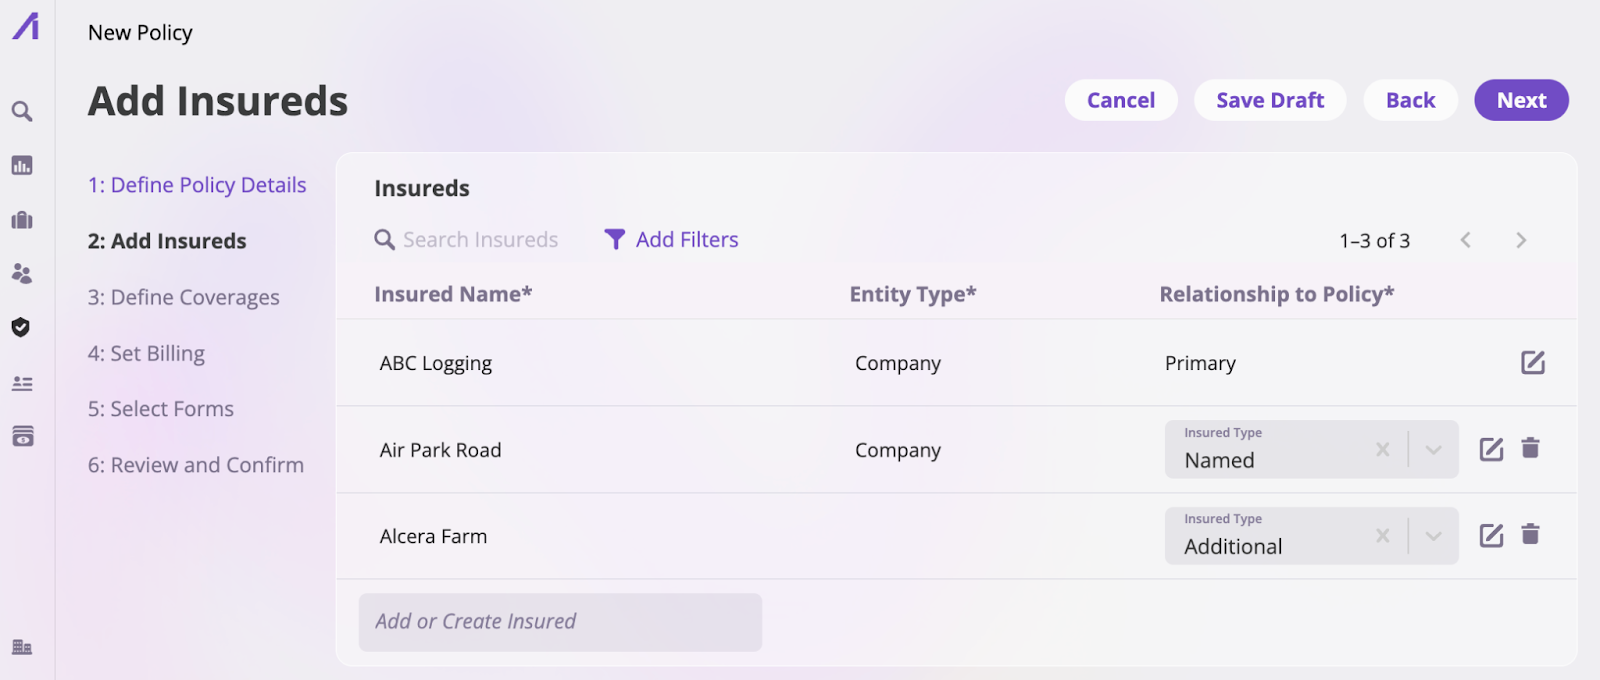Click the 1–3 of 3 pagination text
The width and height of the screenshot is (1600, 680).
click(x=1375, y=240)
